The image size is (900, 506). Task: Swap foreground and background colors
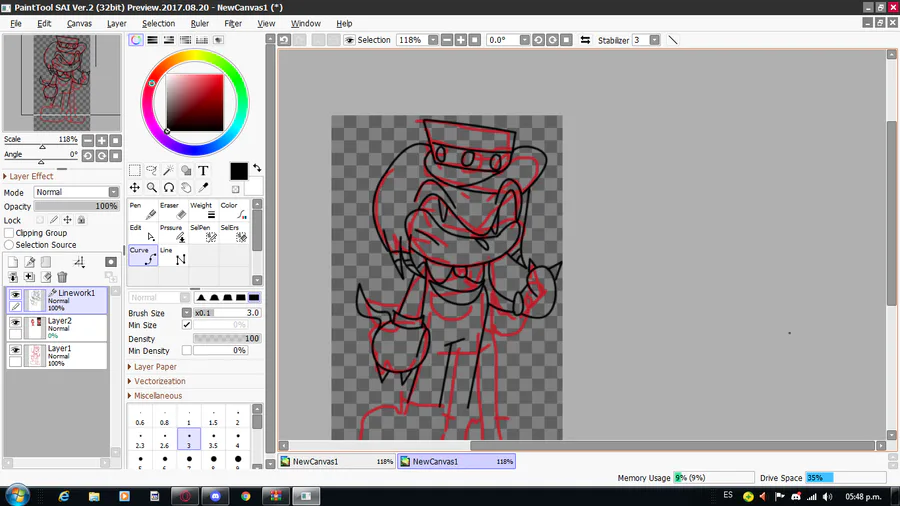257,168
